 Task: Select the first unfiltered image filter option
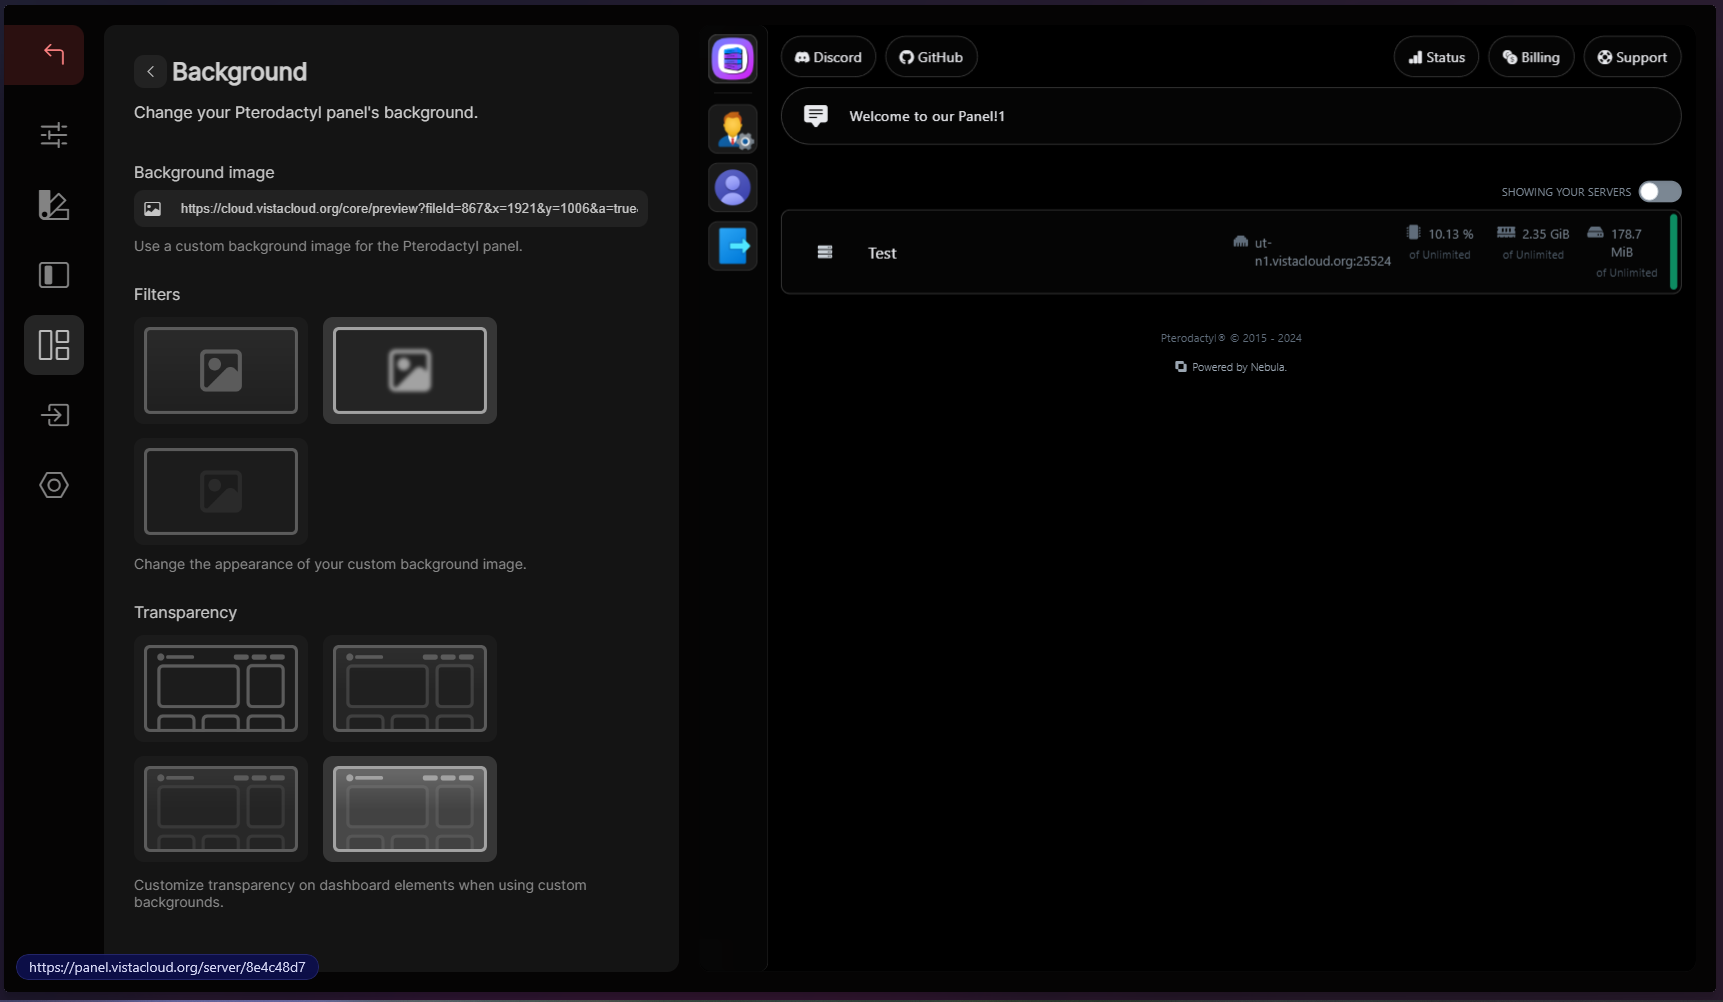click(221, 371)
